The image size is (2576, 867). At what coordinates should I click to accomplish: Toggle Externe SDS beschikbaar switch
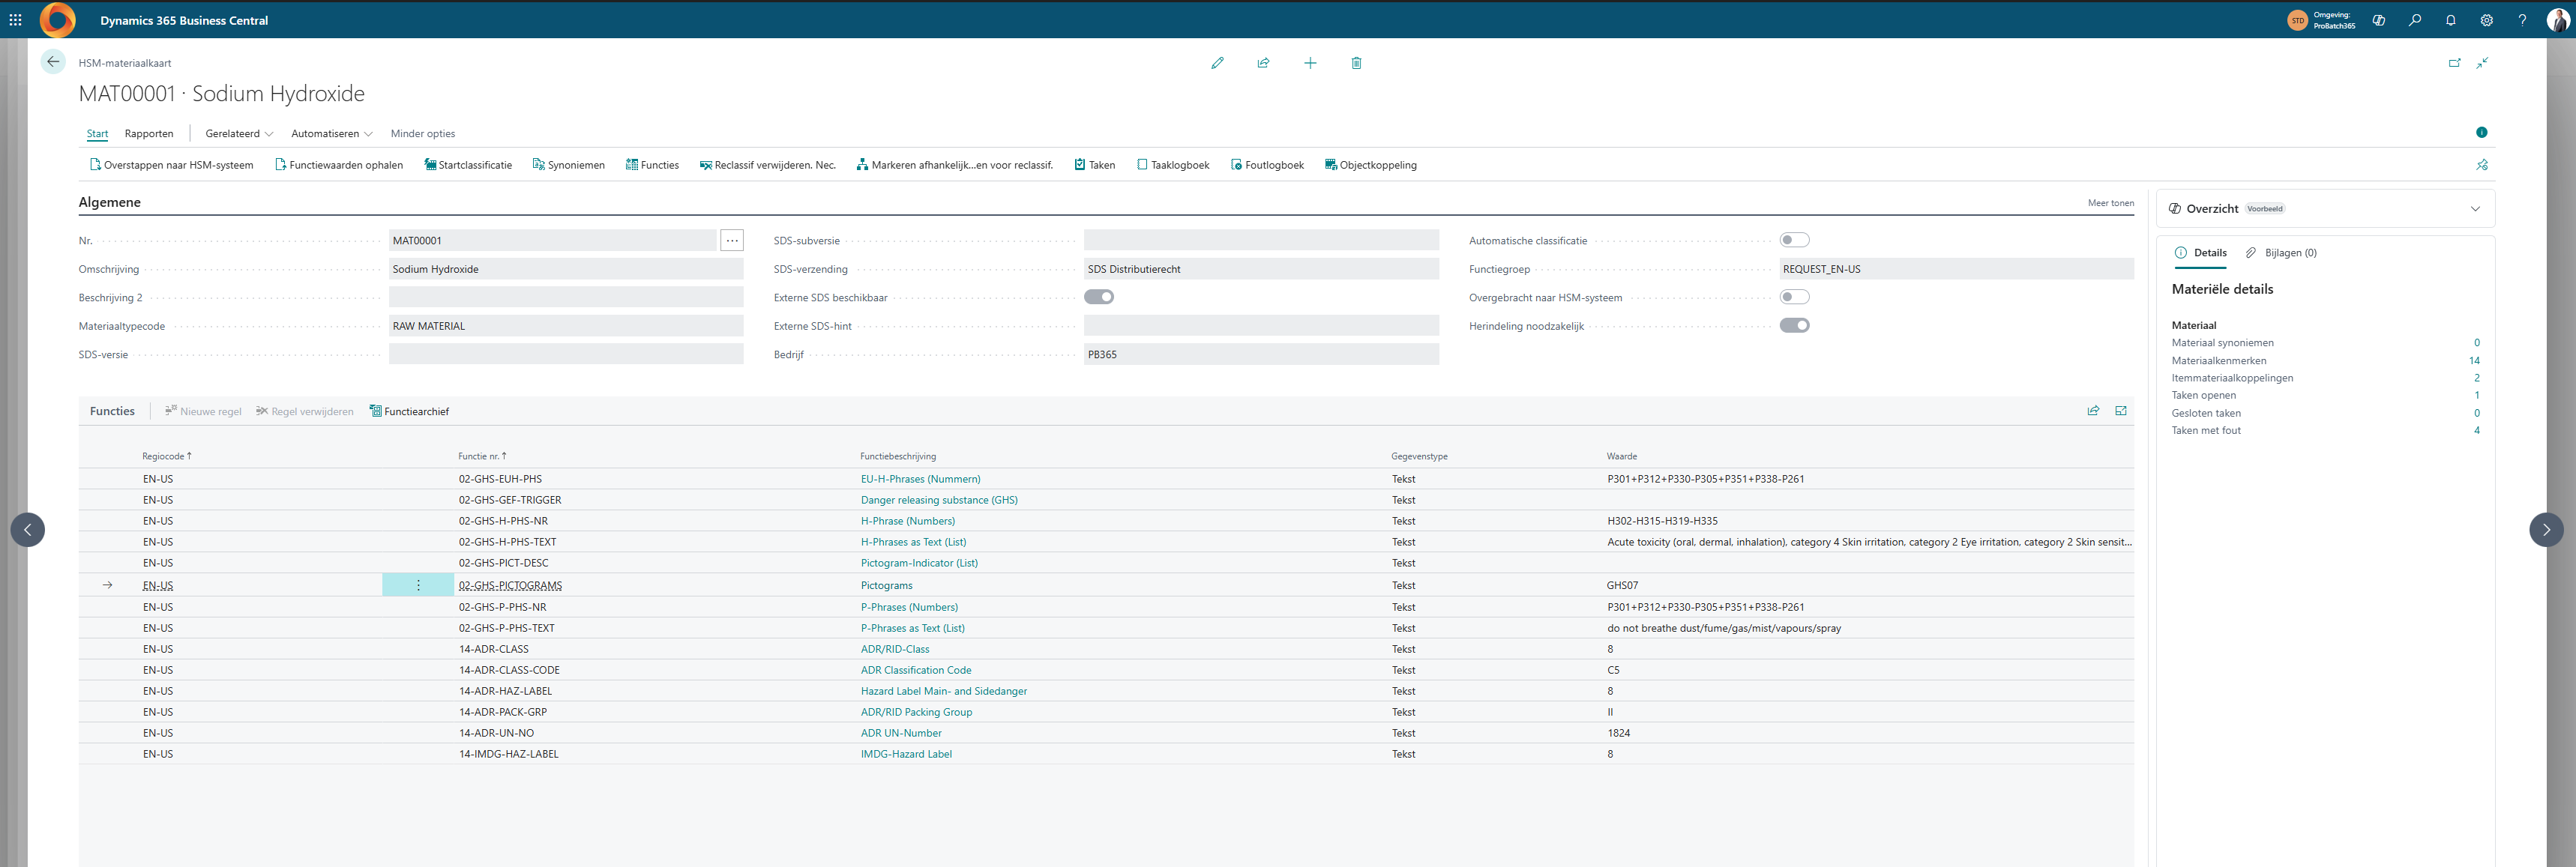1098,297
